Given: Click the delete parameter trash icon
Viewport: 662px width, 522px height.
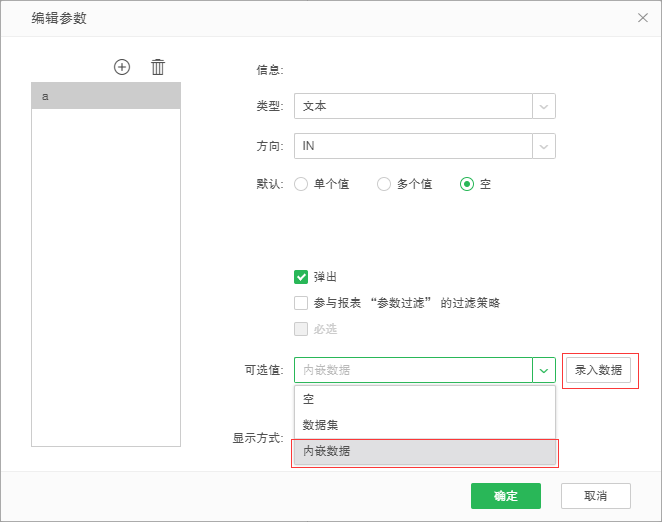Looking at the screenshot, I should click(x=158, y=67).
